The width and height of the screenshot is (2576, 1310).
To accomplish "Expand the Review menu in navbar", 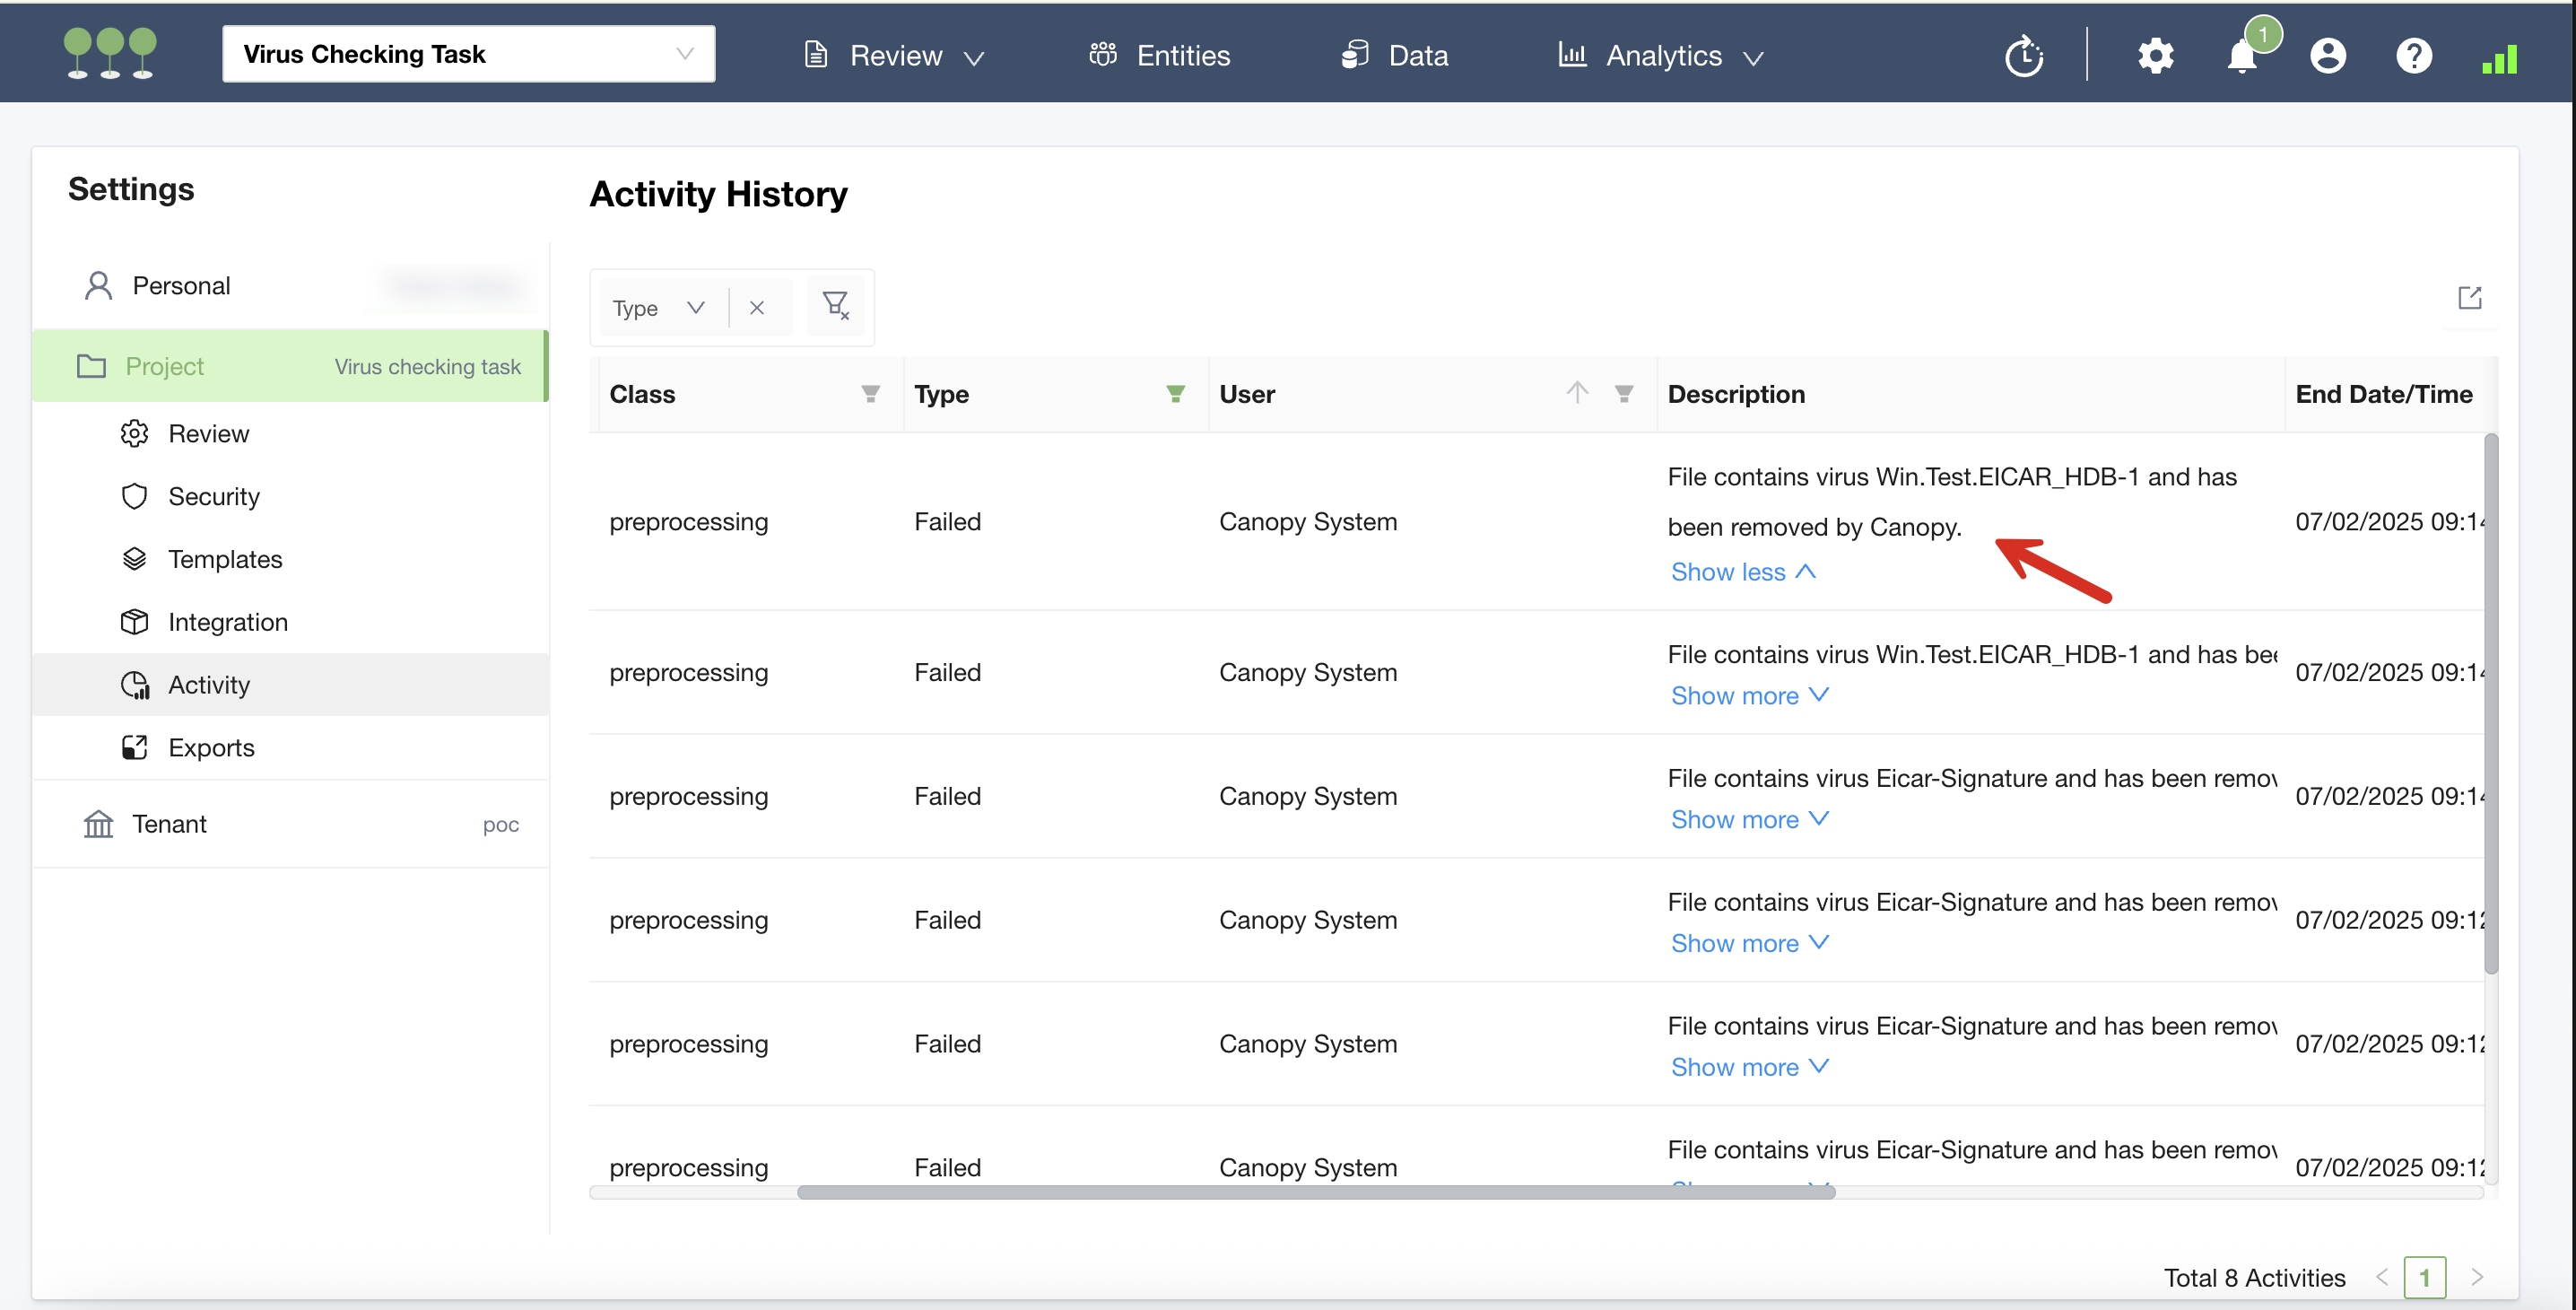I will (895, 56).
